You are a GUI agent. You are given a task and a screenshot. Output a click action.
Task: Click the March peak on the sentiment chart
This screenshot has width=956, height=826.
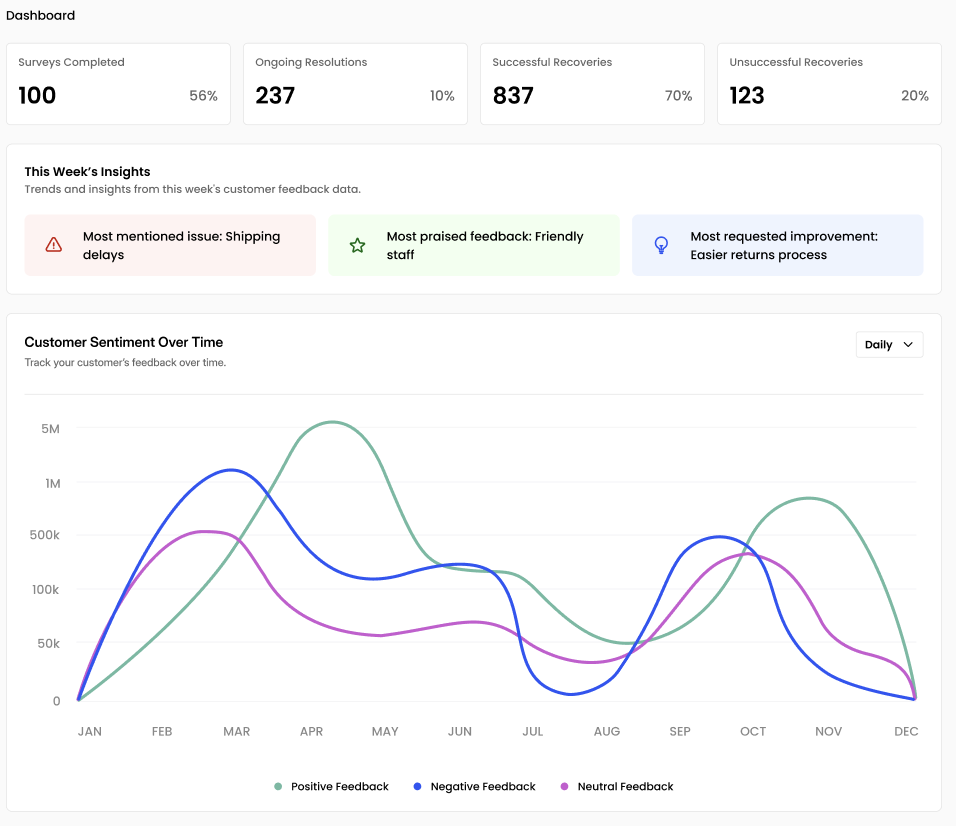pos(231,469)
